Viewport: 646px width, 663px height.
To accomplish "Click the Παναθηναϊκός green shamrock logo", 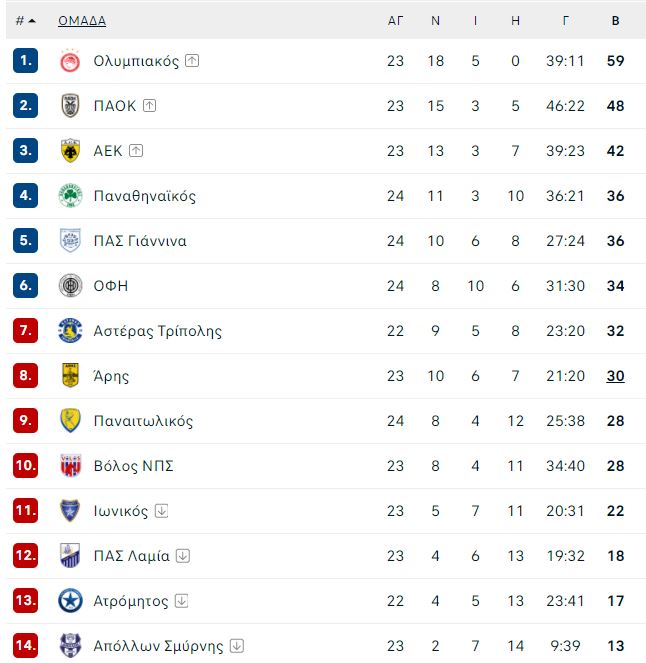I will pyautogui.click(x=70, y=196).
